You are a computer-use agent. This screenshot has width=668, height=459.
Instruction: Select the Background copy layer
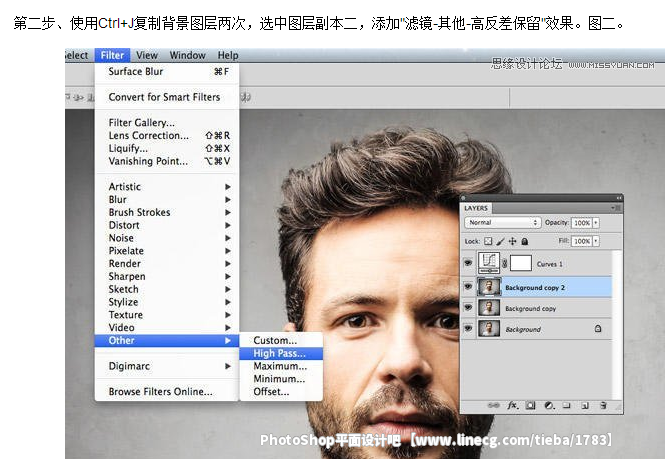(537, 308)
